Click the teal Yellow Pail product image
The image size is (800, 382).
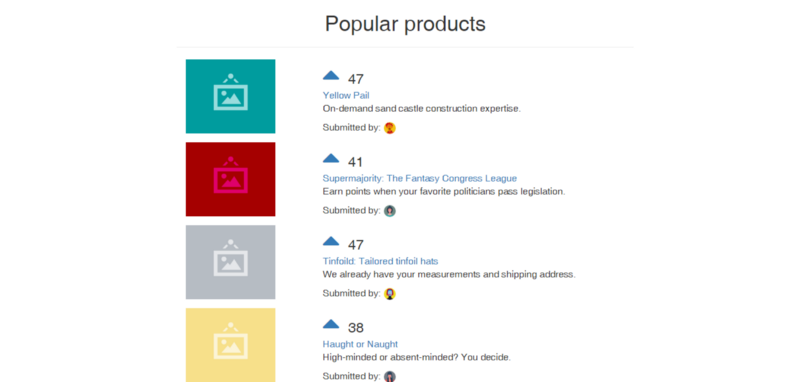231,96
